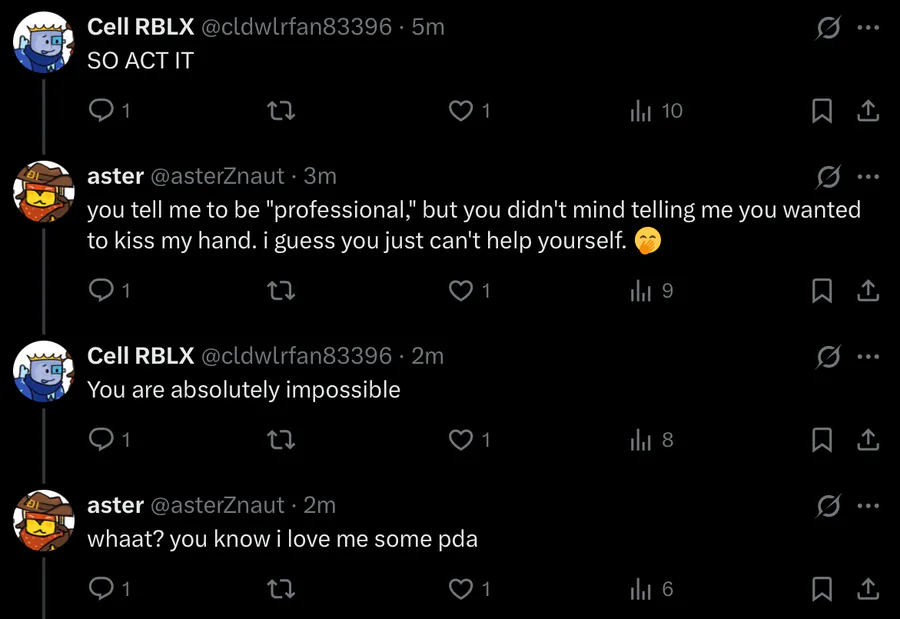
Task: Like aster's "professional" reply
Action: [460, 291]
